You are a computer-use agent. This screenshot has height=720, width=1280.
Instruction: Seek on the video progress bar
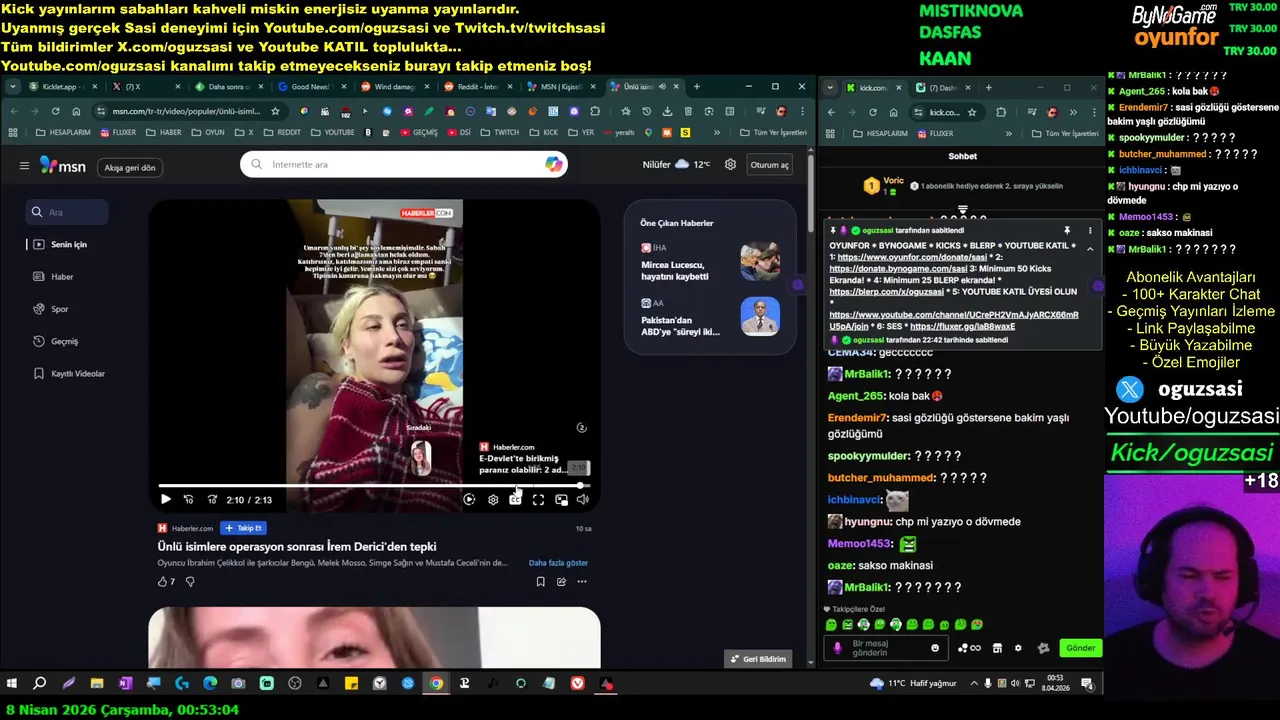point(374,486)
